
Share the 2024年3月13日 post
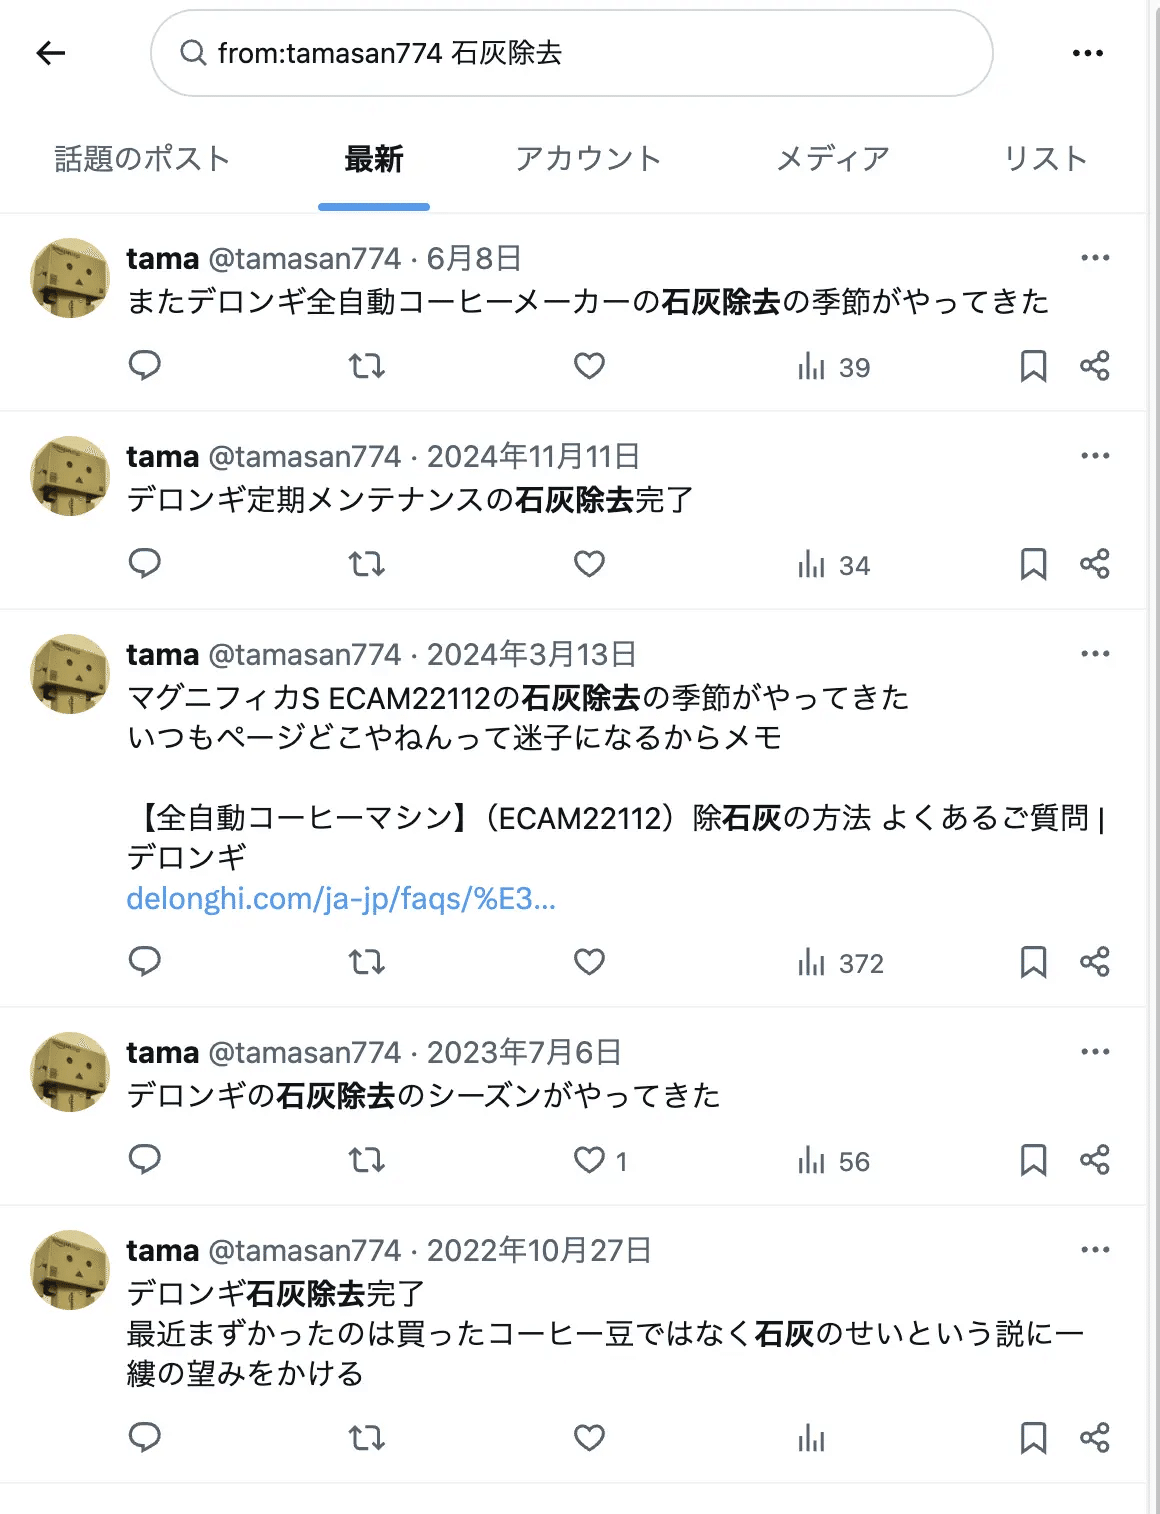(1095, 962)
